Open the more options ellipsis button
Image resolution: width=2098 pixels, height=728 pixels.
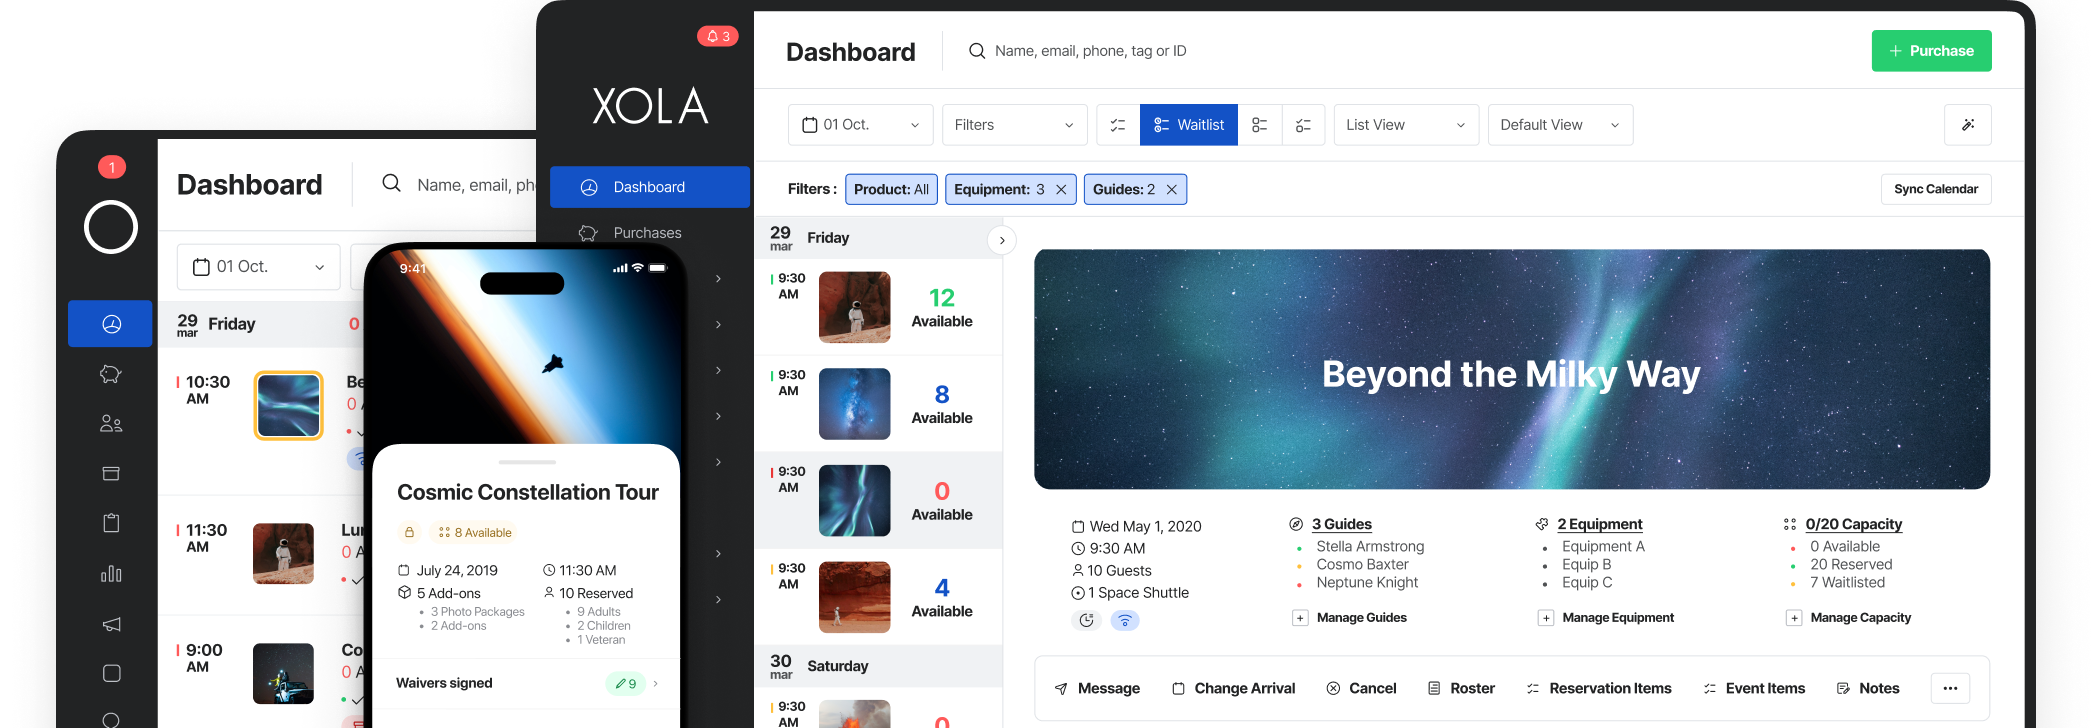point(1949,688)
